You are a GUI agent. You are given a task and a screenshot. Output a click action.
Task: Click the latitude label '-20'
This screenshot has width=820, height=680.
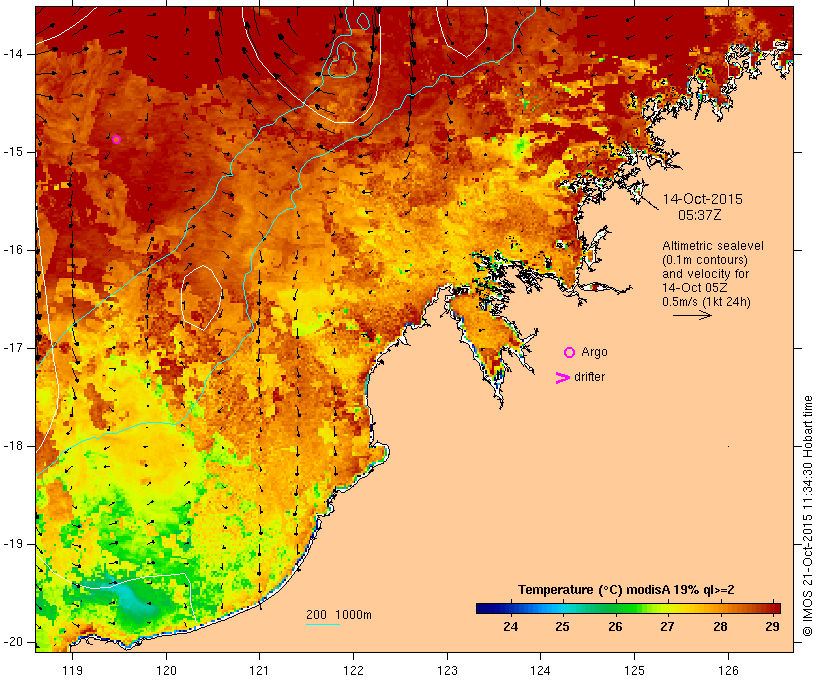click(13, 642)
